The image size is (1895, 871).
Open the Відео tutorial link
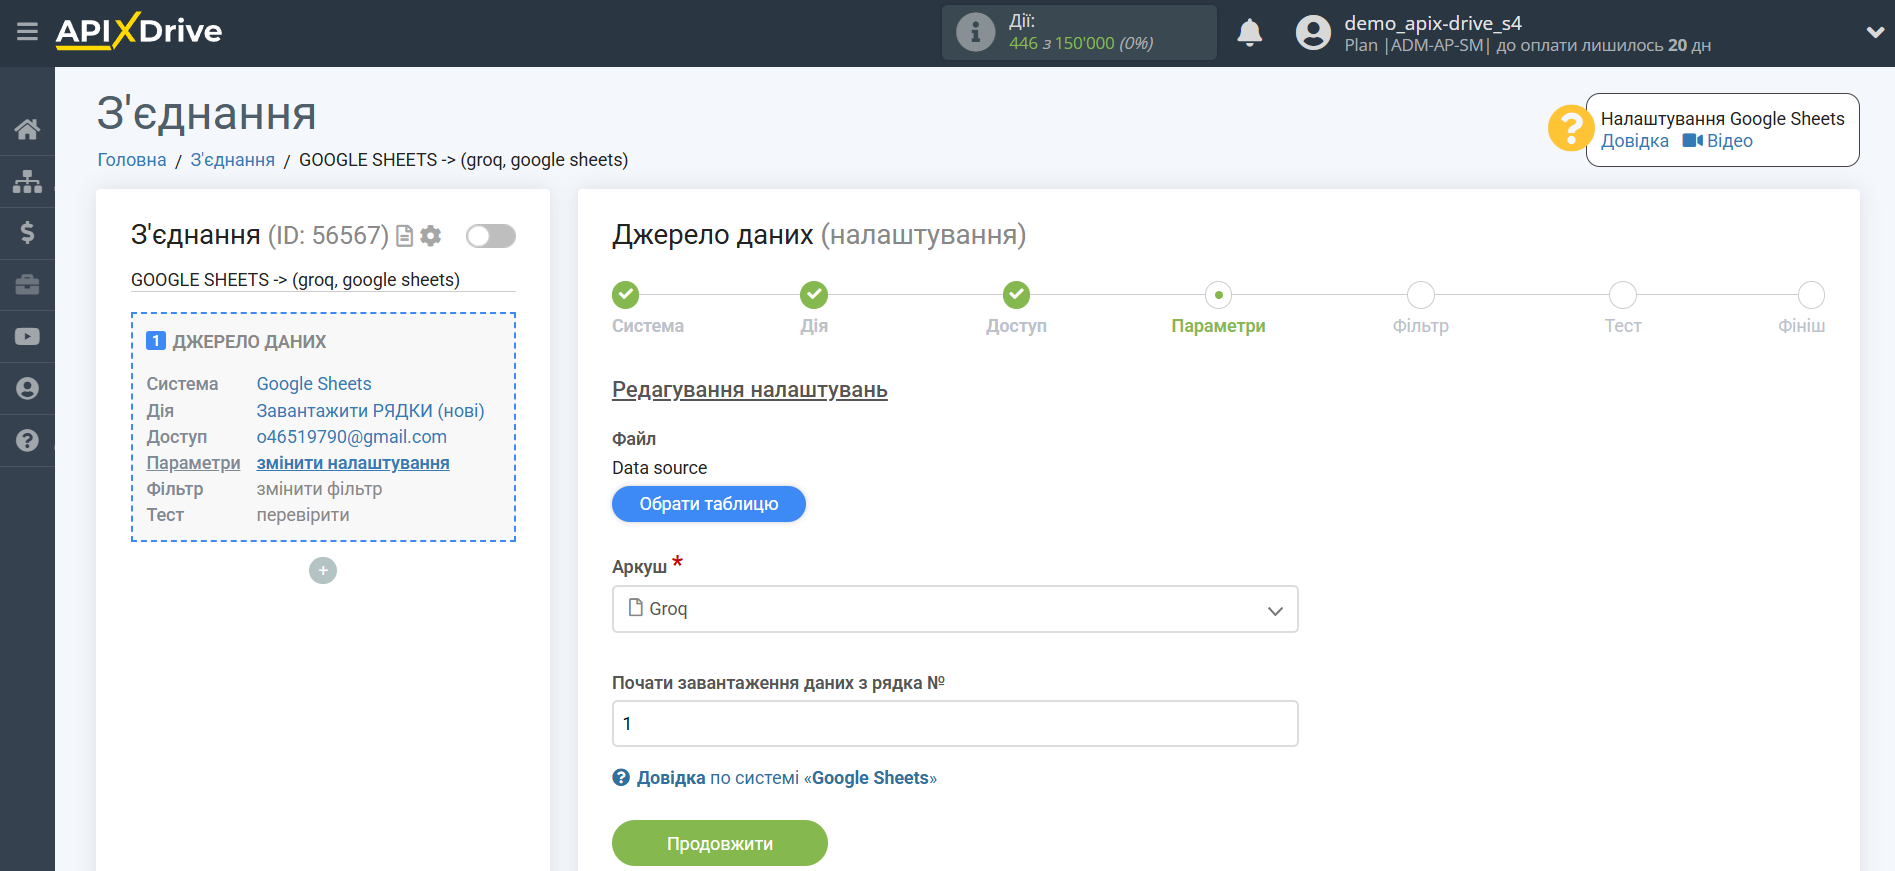1718,141
